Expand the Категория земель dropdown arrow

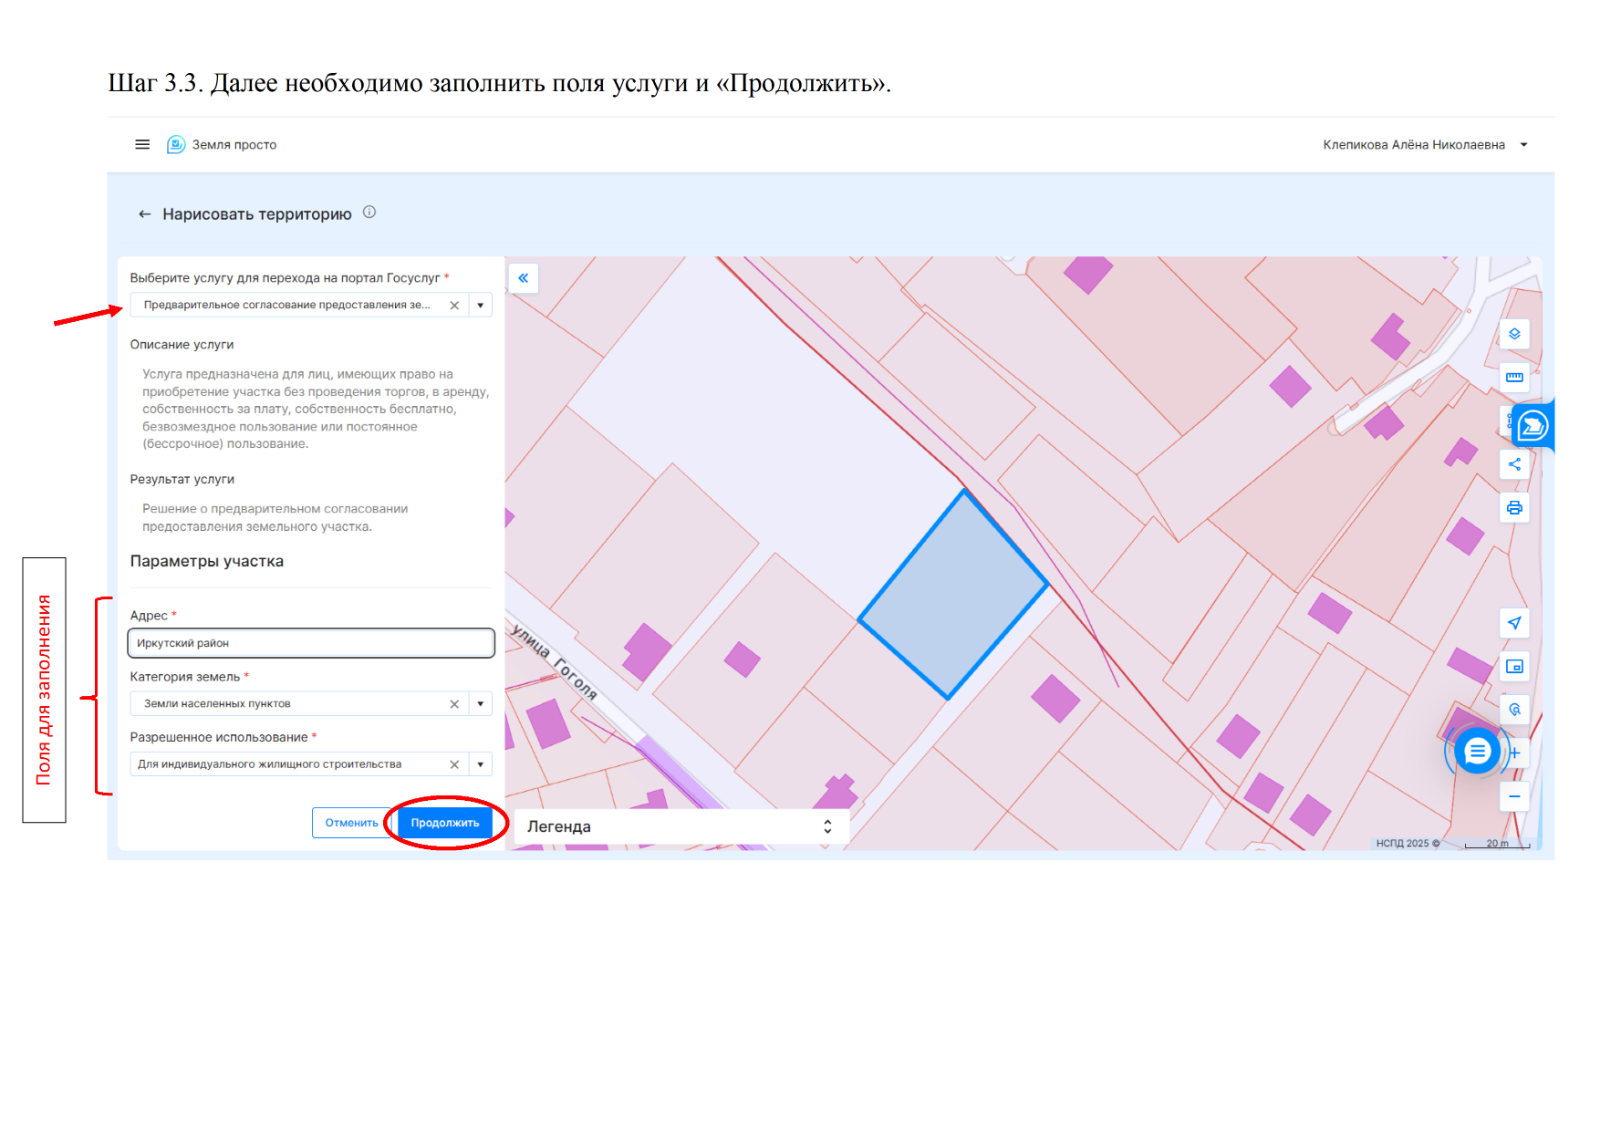(481, 704)
